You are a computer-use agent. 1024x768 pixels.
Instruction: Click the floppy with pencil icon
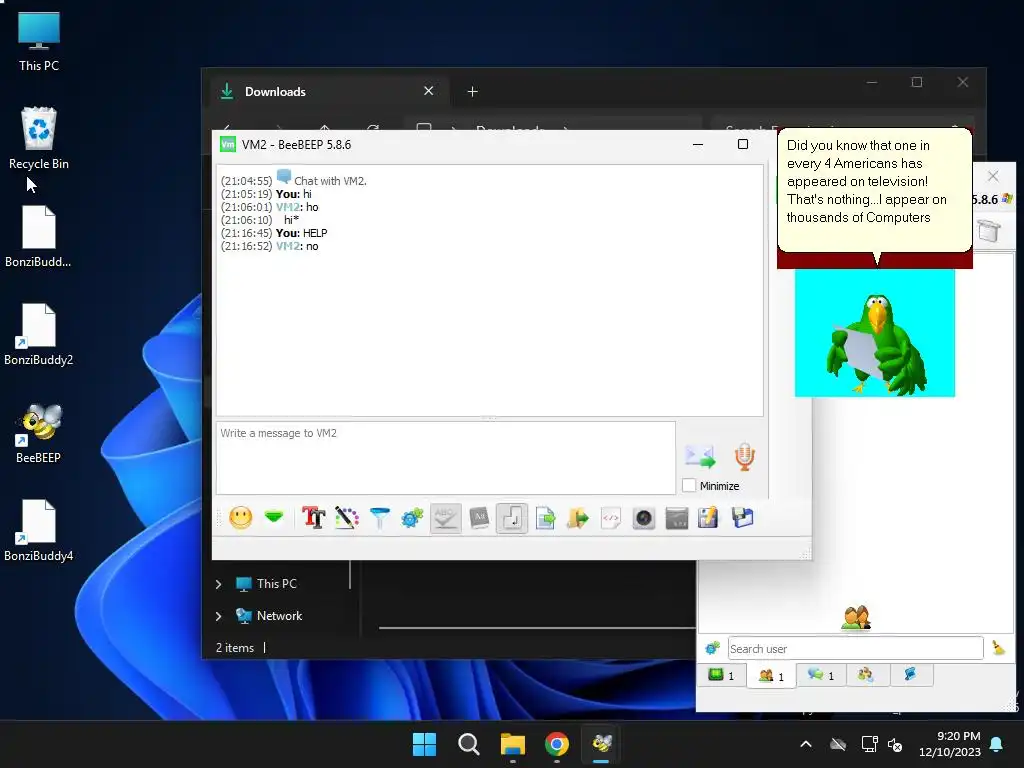tap(709, 518)
